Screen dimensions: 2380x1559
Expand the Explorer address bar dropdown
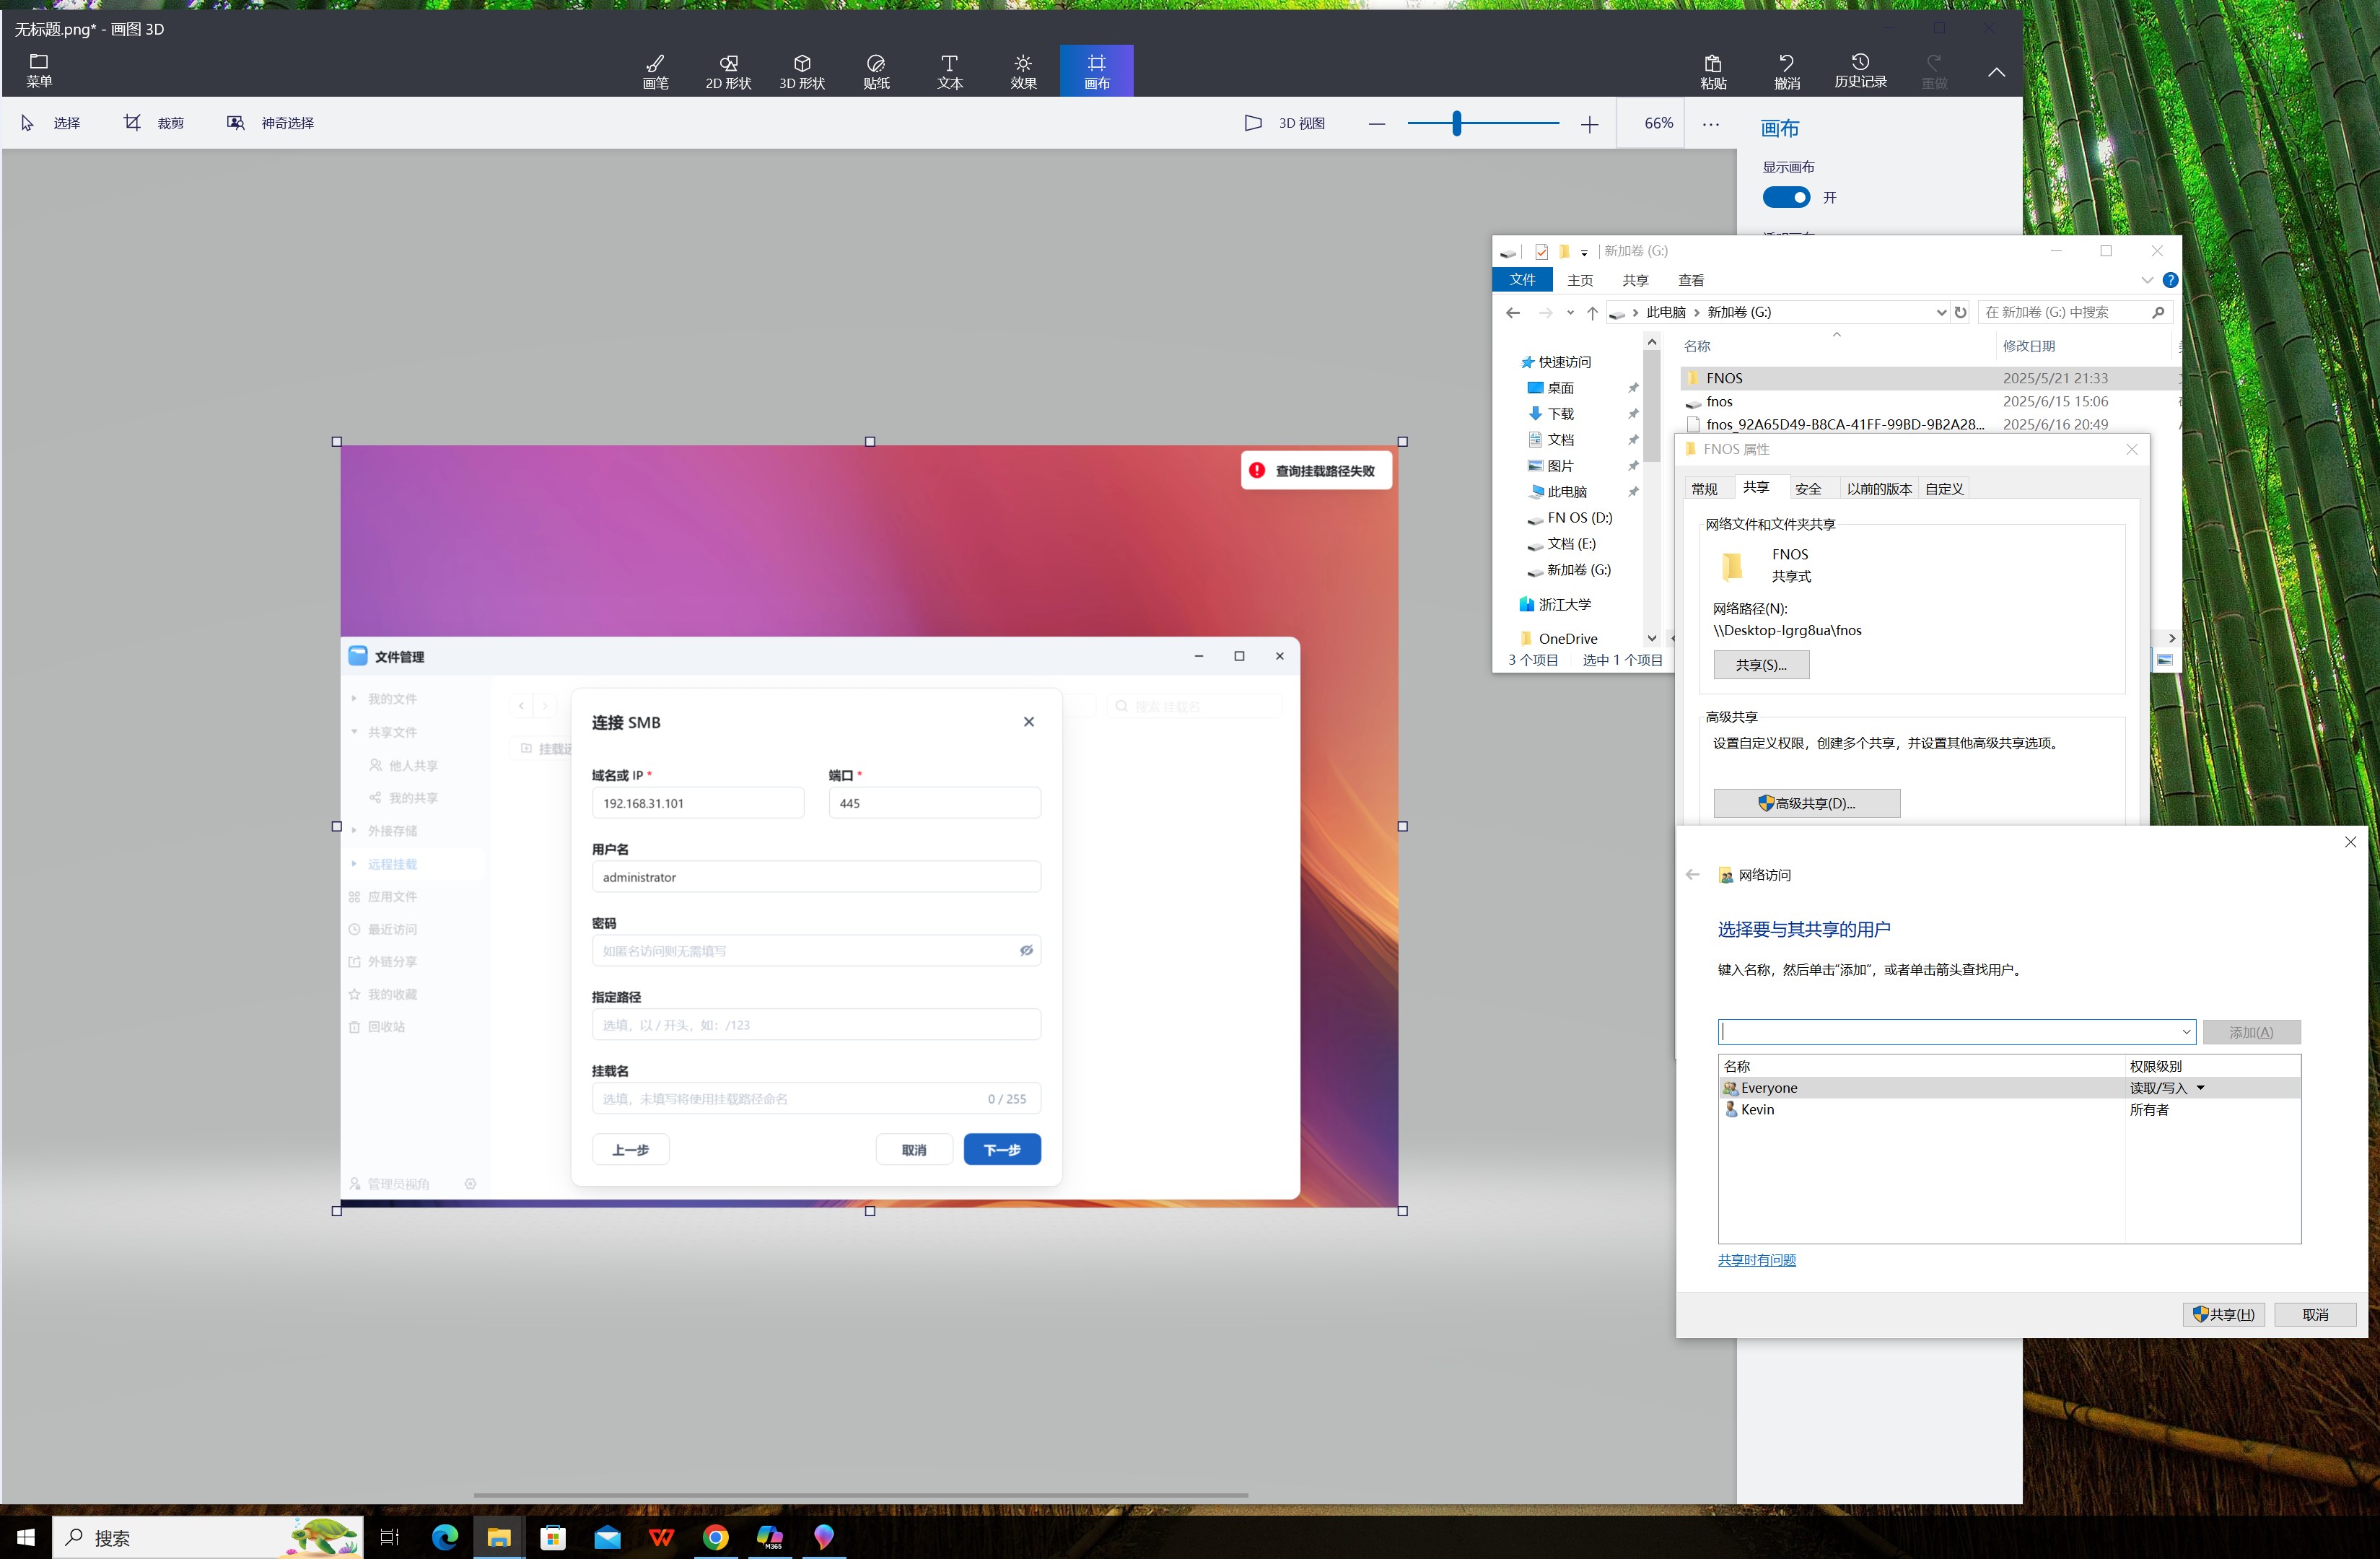(x=1941, y=312)
